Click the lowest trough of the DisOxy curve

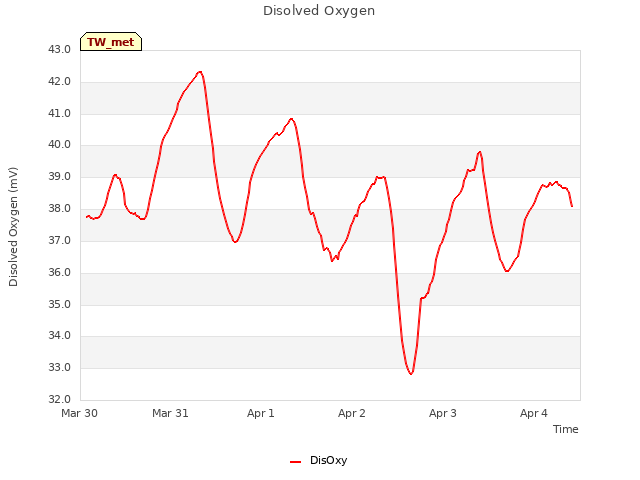click(x=411, y=373)
